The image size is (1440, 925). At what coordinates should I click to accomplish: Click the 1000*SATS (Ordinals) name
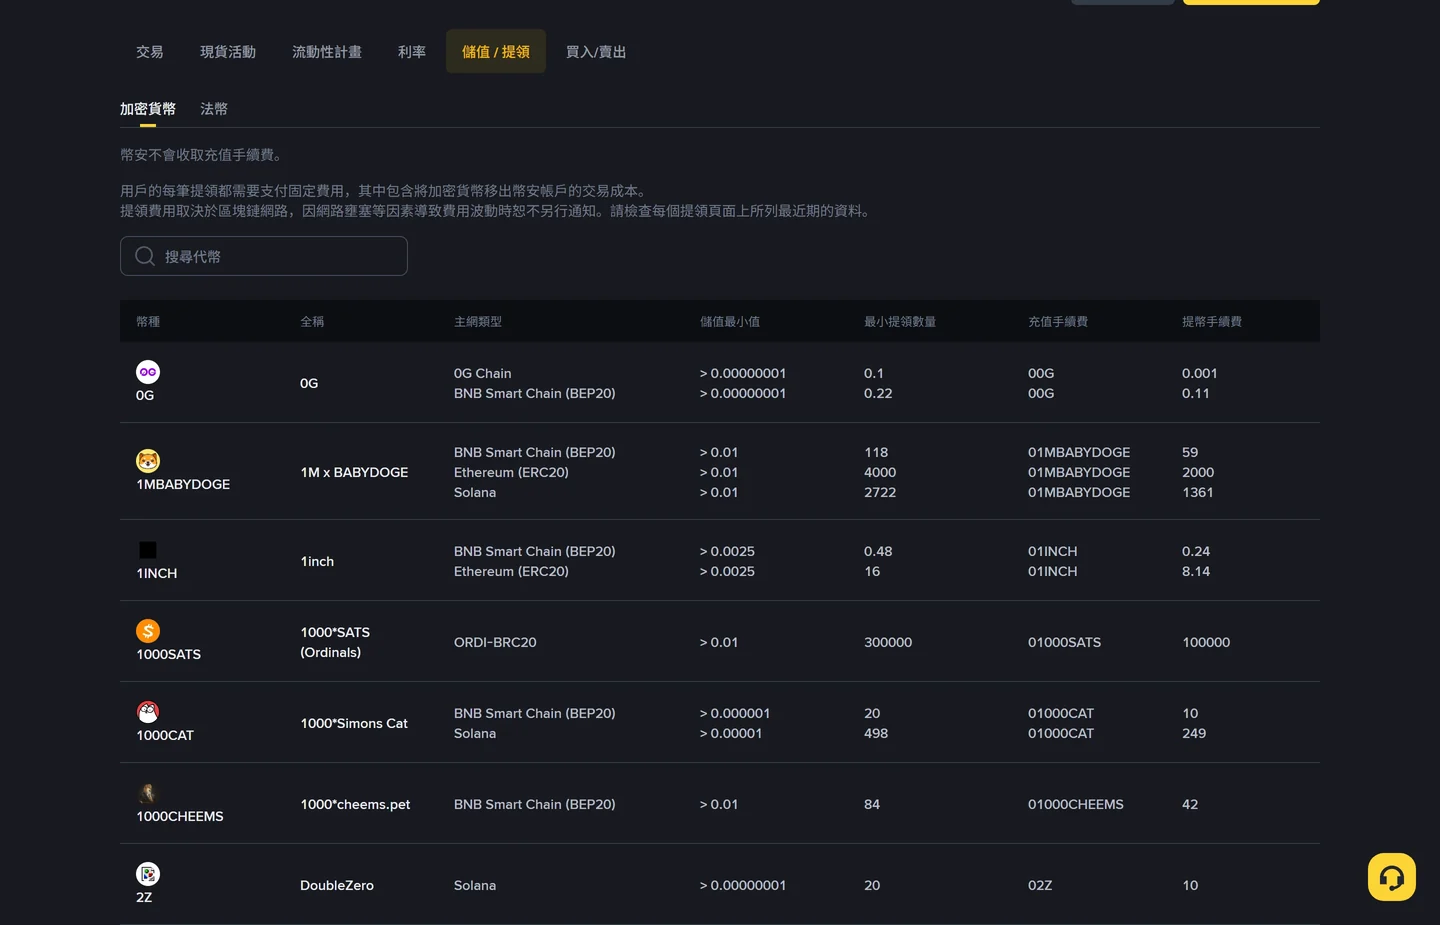click(335, 642)
